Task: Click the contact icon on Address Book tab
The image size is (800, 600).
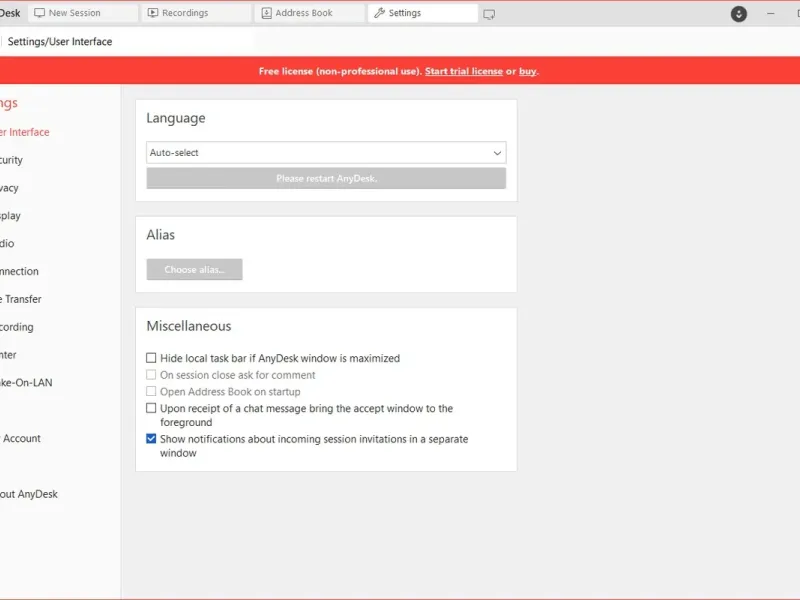Action: click(266, 13)
